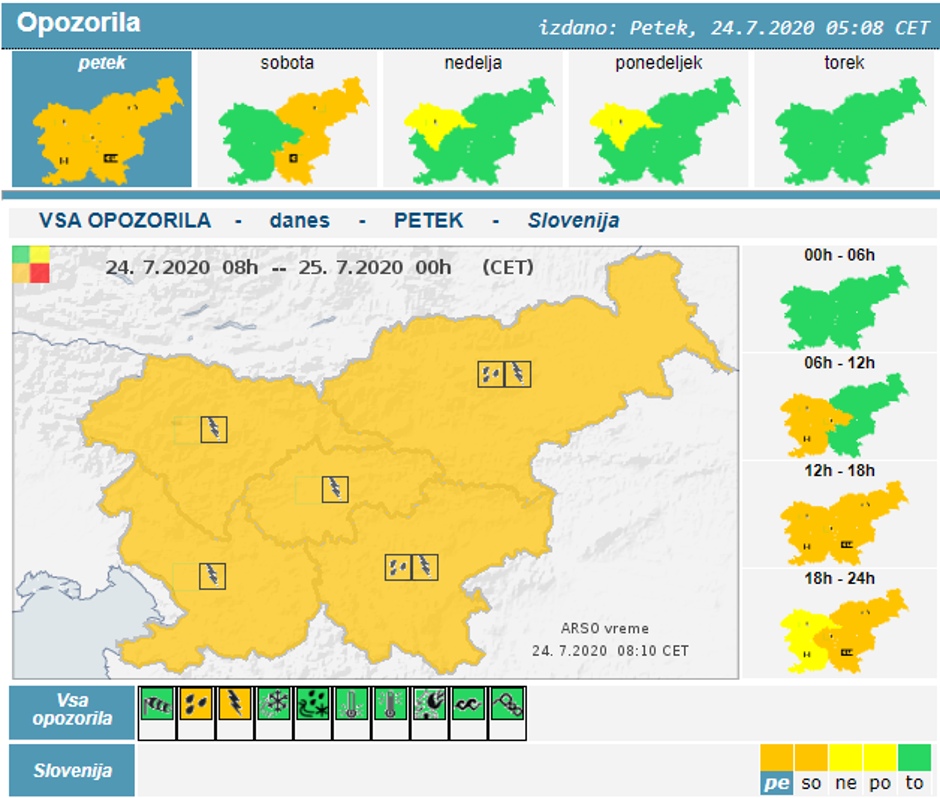This screenshot has height=798, width=940.
Task: Click the coastal waves warning icon
Action: point(468,703)
